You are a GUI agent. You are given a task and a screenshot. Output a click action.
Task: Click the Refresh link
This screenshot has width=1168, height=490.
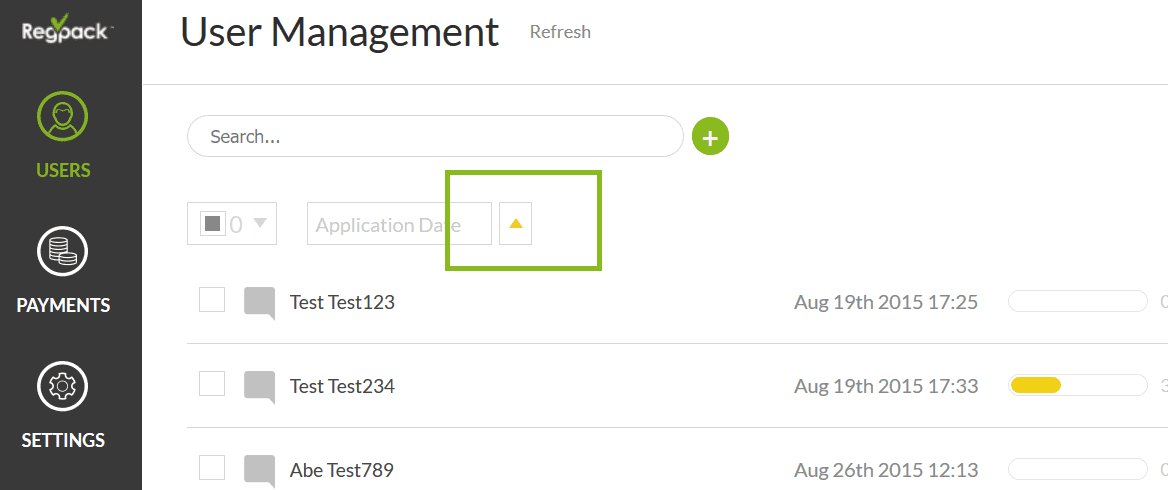click(560, 32)
